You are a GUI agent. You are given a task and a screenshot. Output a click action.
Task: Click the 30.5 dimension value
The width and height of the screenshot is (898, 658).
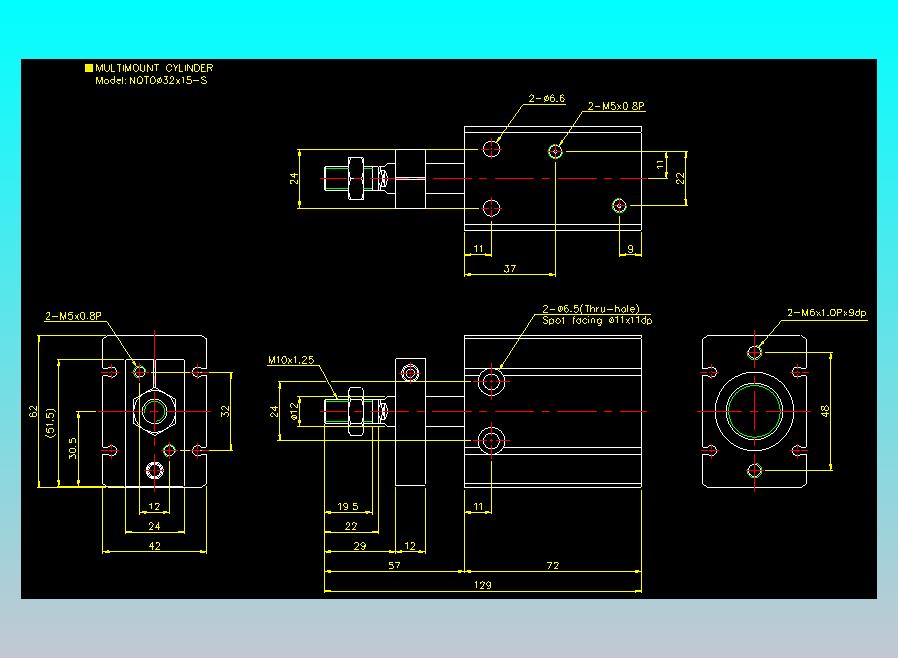coord(72,448)
